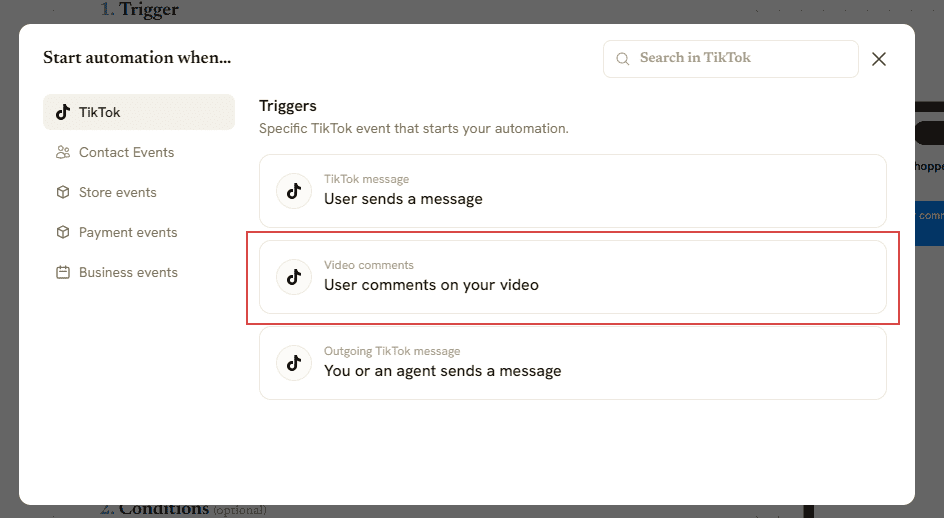This screenshot has height=518, width=944.
Task: Click 'Specific TikTok event that starts your automation.' text
Action: 414,128
